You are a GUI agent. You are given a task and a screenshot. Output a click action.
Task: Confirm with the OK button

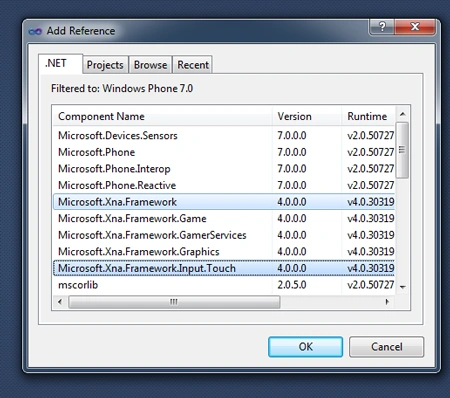(x=305, y=347)
